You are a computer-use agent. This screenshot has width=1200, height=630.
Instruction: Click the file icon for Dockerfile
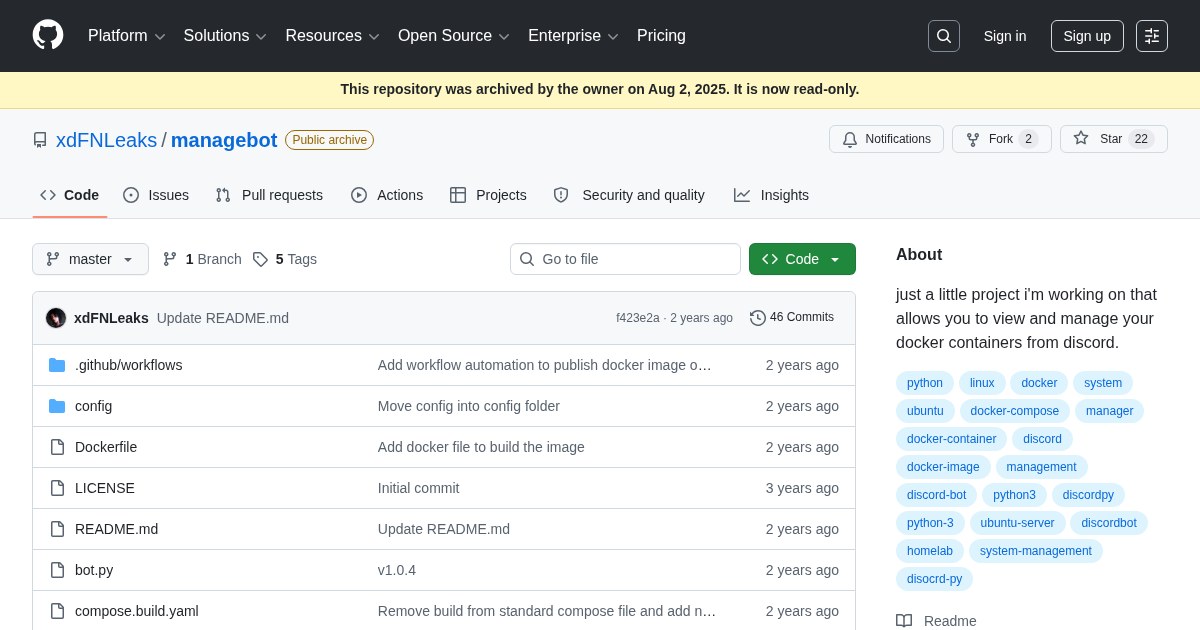57,447
